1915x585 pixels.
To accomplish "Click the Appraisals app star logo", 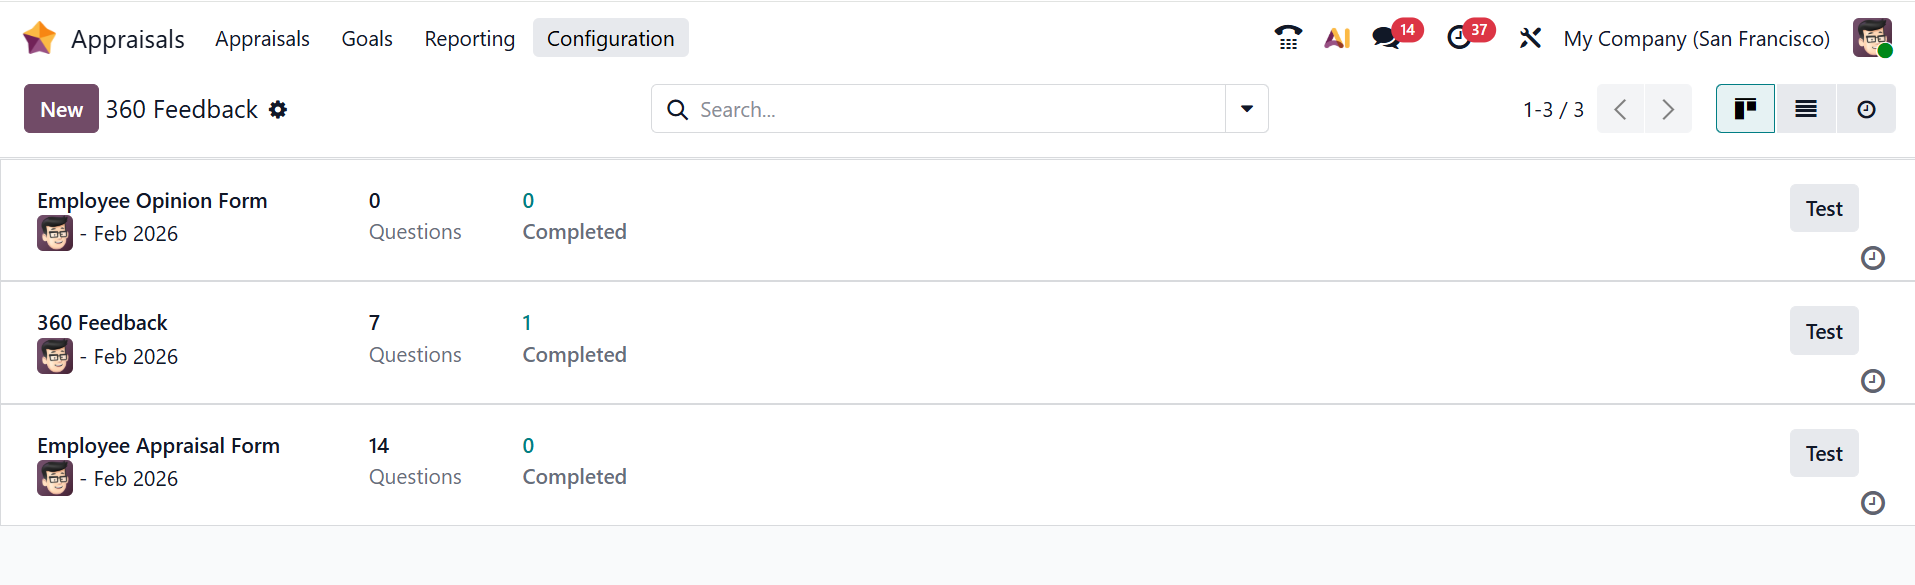I will click(x=39, y=38).
